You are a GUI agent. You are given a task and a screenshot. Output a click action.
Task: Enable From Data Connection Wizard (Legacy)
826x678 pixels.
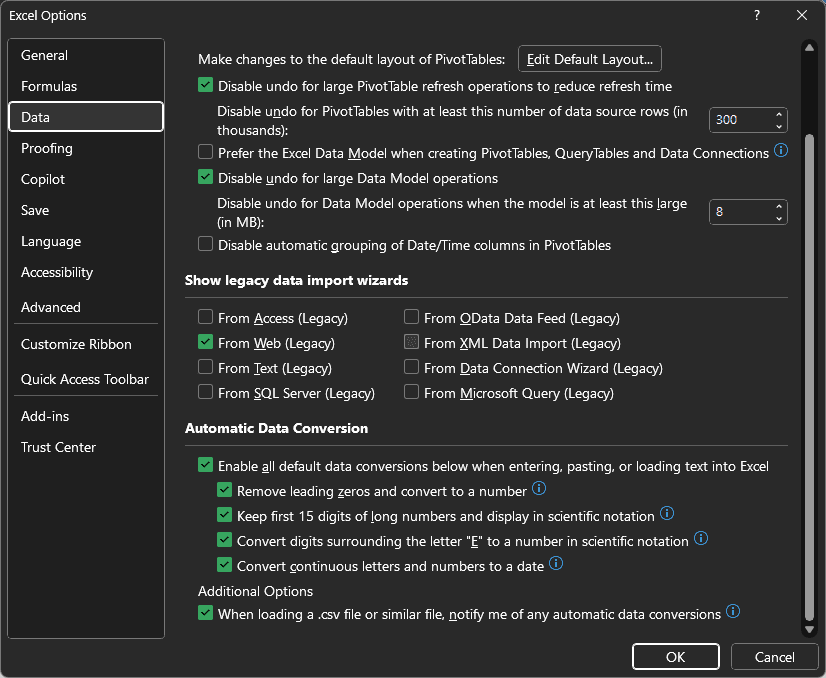tap(411, 367)
